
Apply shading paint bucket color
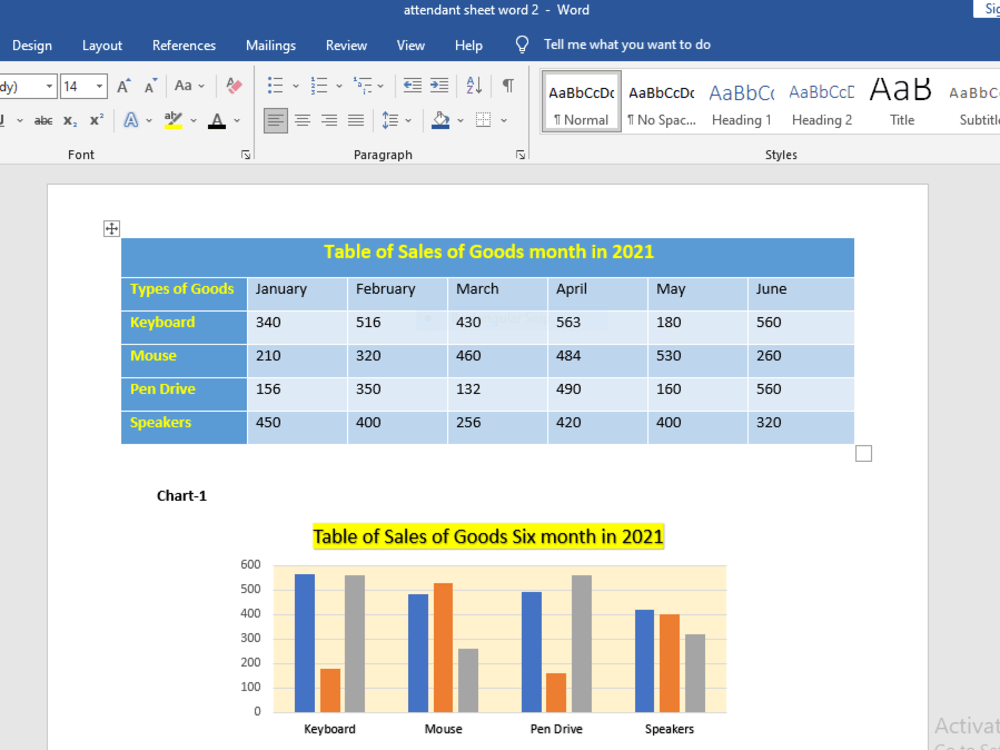[441, 120]
